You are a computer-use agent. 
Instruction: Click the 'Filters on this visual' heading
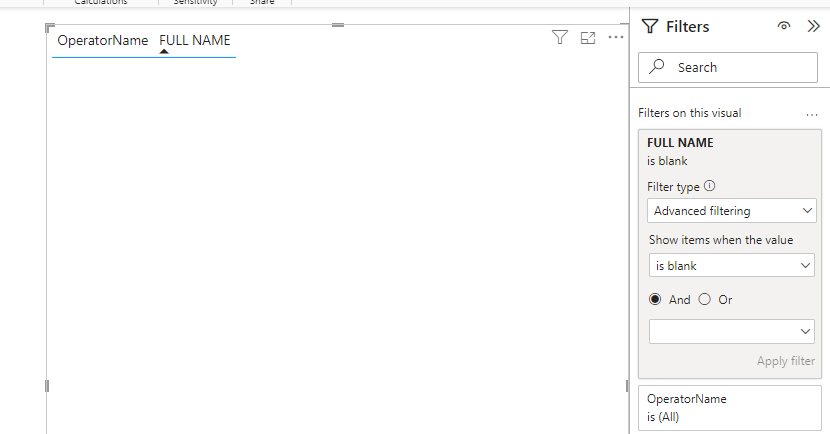[x=690, y=113]
